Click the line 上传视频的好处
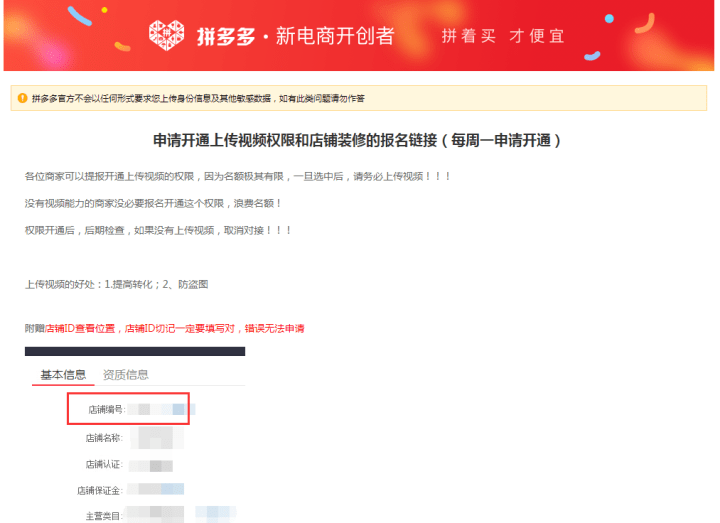The width and height of the screenshot is (720, 523). [x=117, y=284]
